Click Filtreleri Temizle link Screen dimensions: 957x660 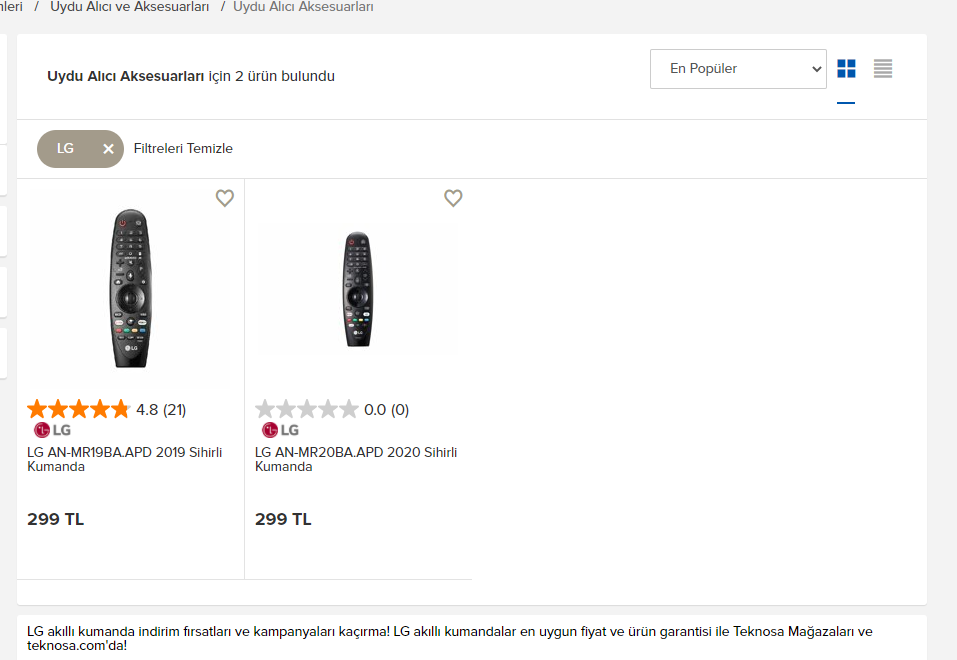click(x=183, y=149)
